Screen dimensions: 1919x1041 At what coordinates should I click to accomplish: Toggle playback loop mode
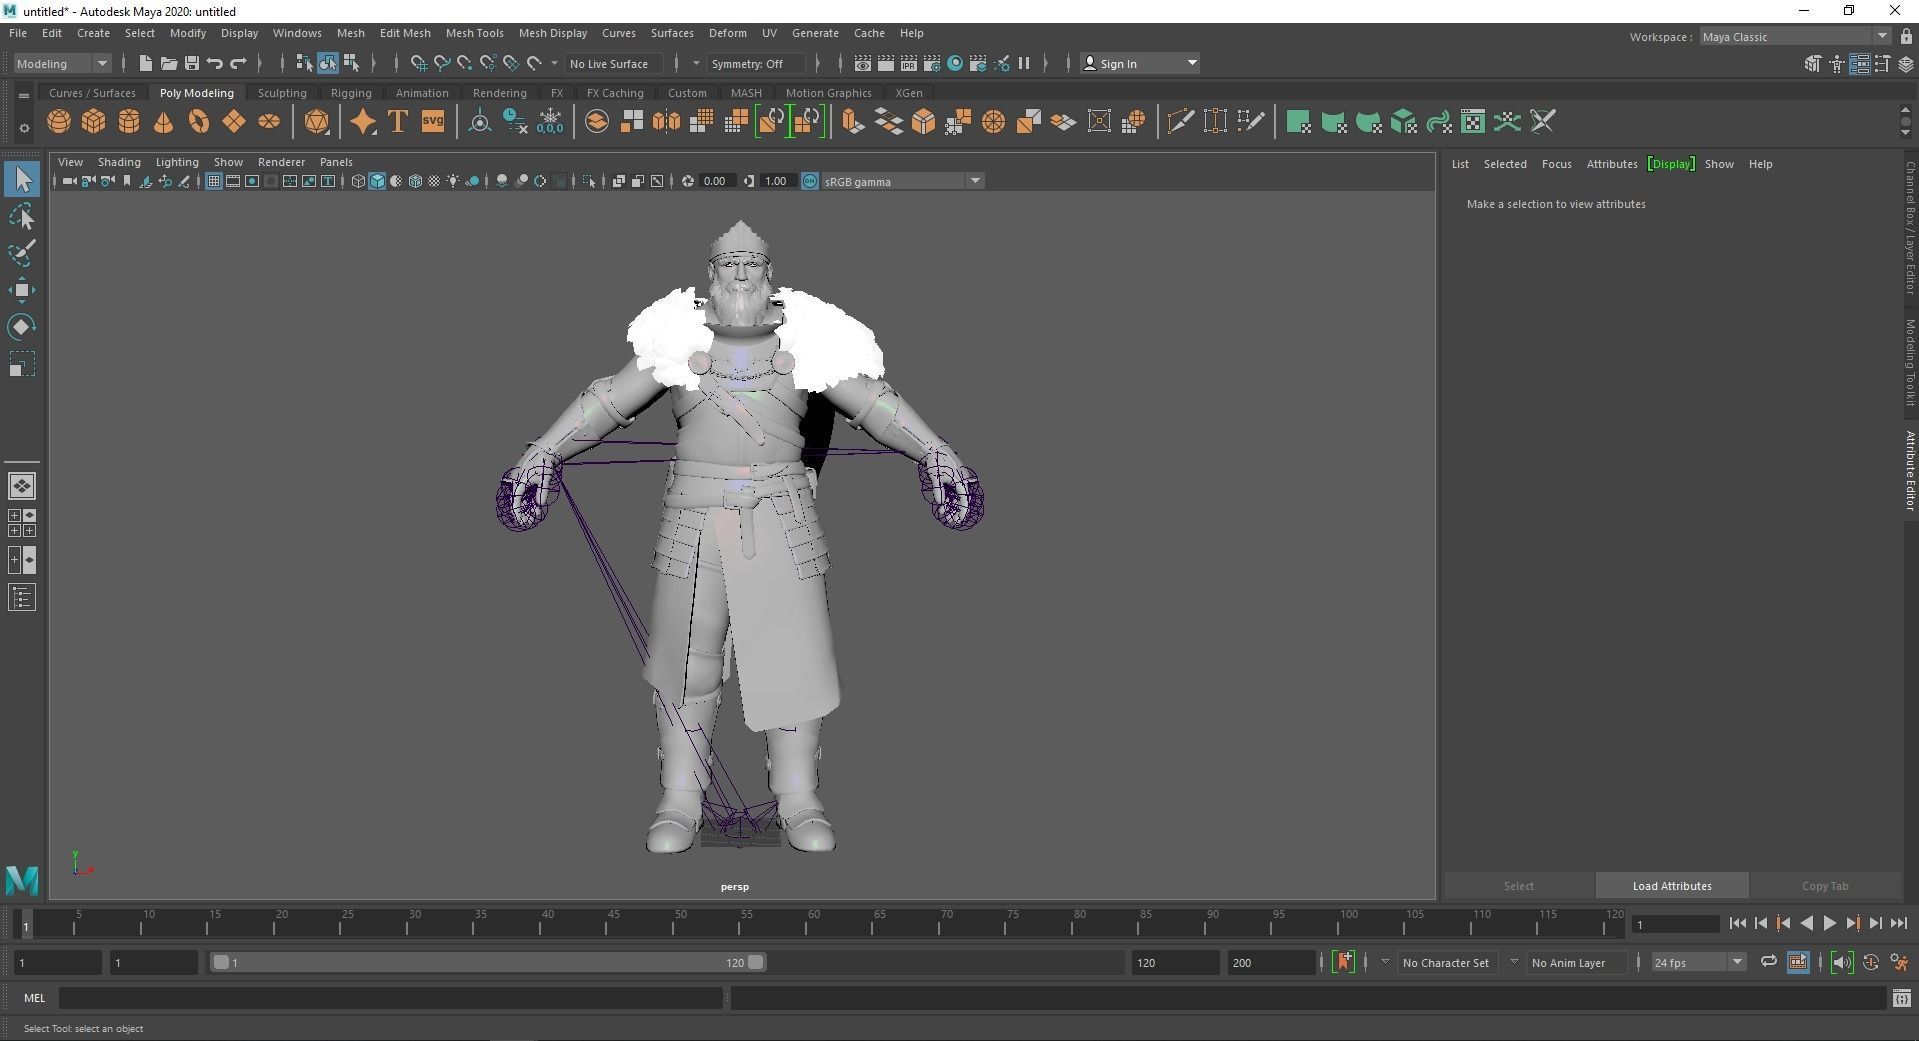pyautogui.click(x=1768, y=962)
